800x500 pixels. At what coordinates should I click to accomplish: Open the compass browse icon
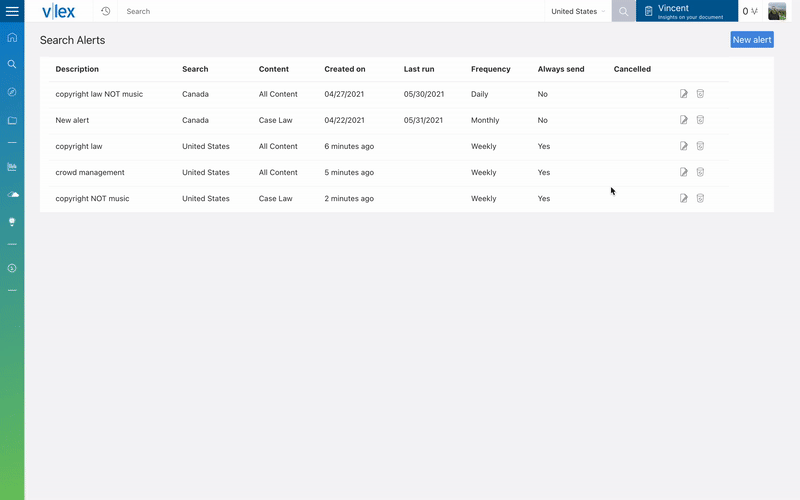tap(12, 92)
